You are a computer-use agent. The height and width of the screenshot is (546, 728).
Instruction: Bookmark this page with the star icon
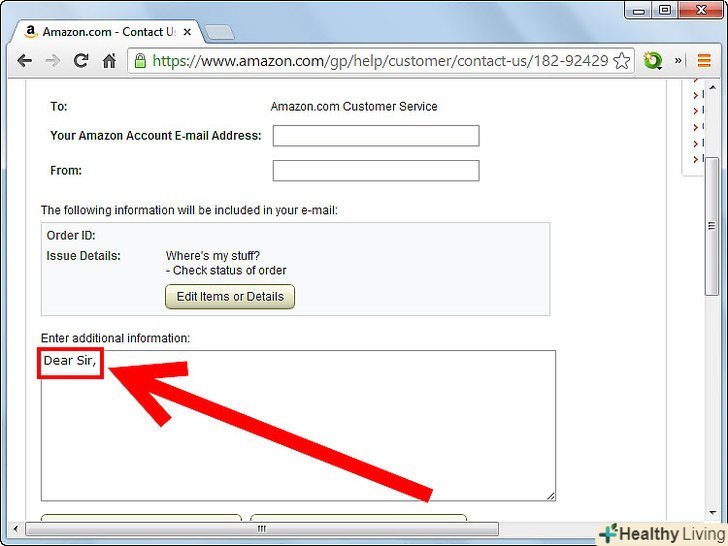click(x=622, y=61)
